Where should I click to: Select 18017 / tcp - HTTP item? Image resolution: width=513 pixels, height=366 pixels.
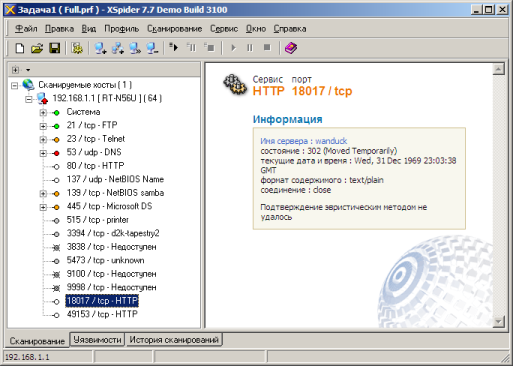pyautogui.click(x=102, y=301)
